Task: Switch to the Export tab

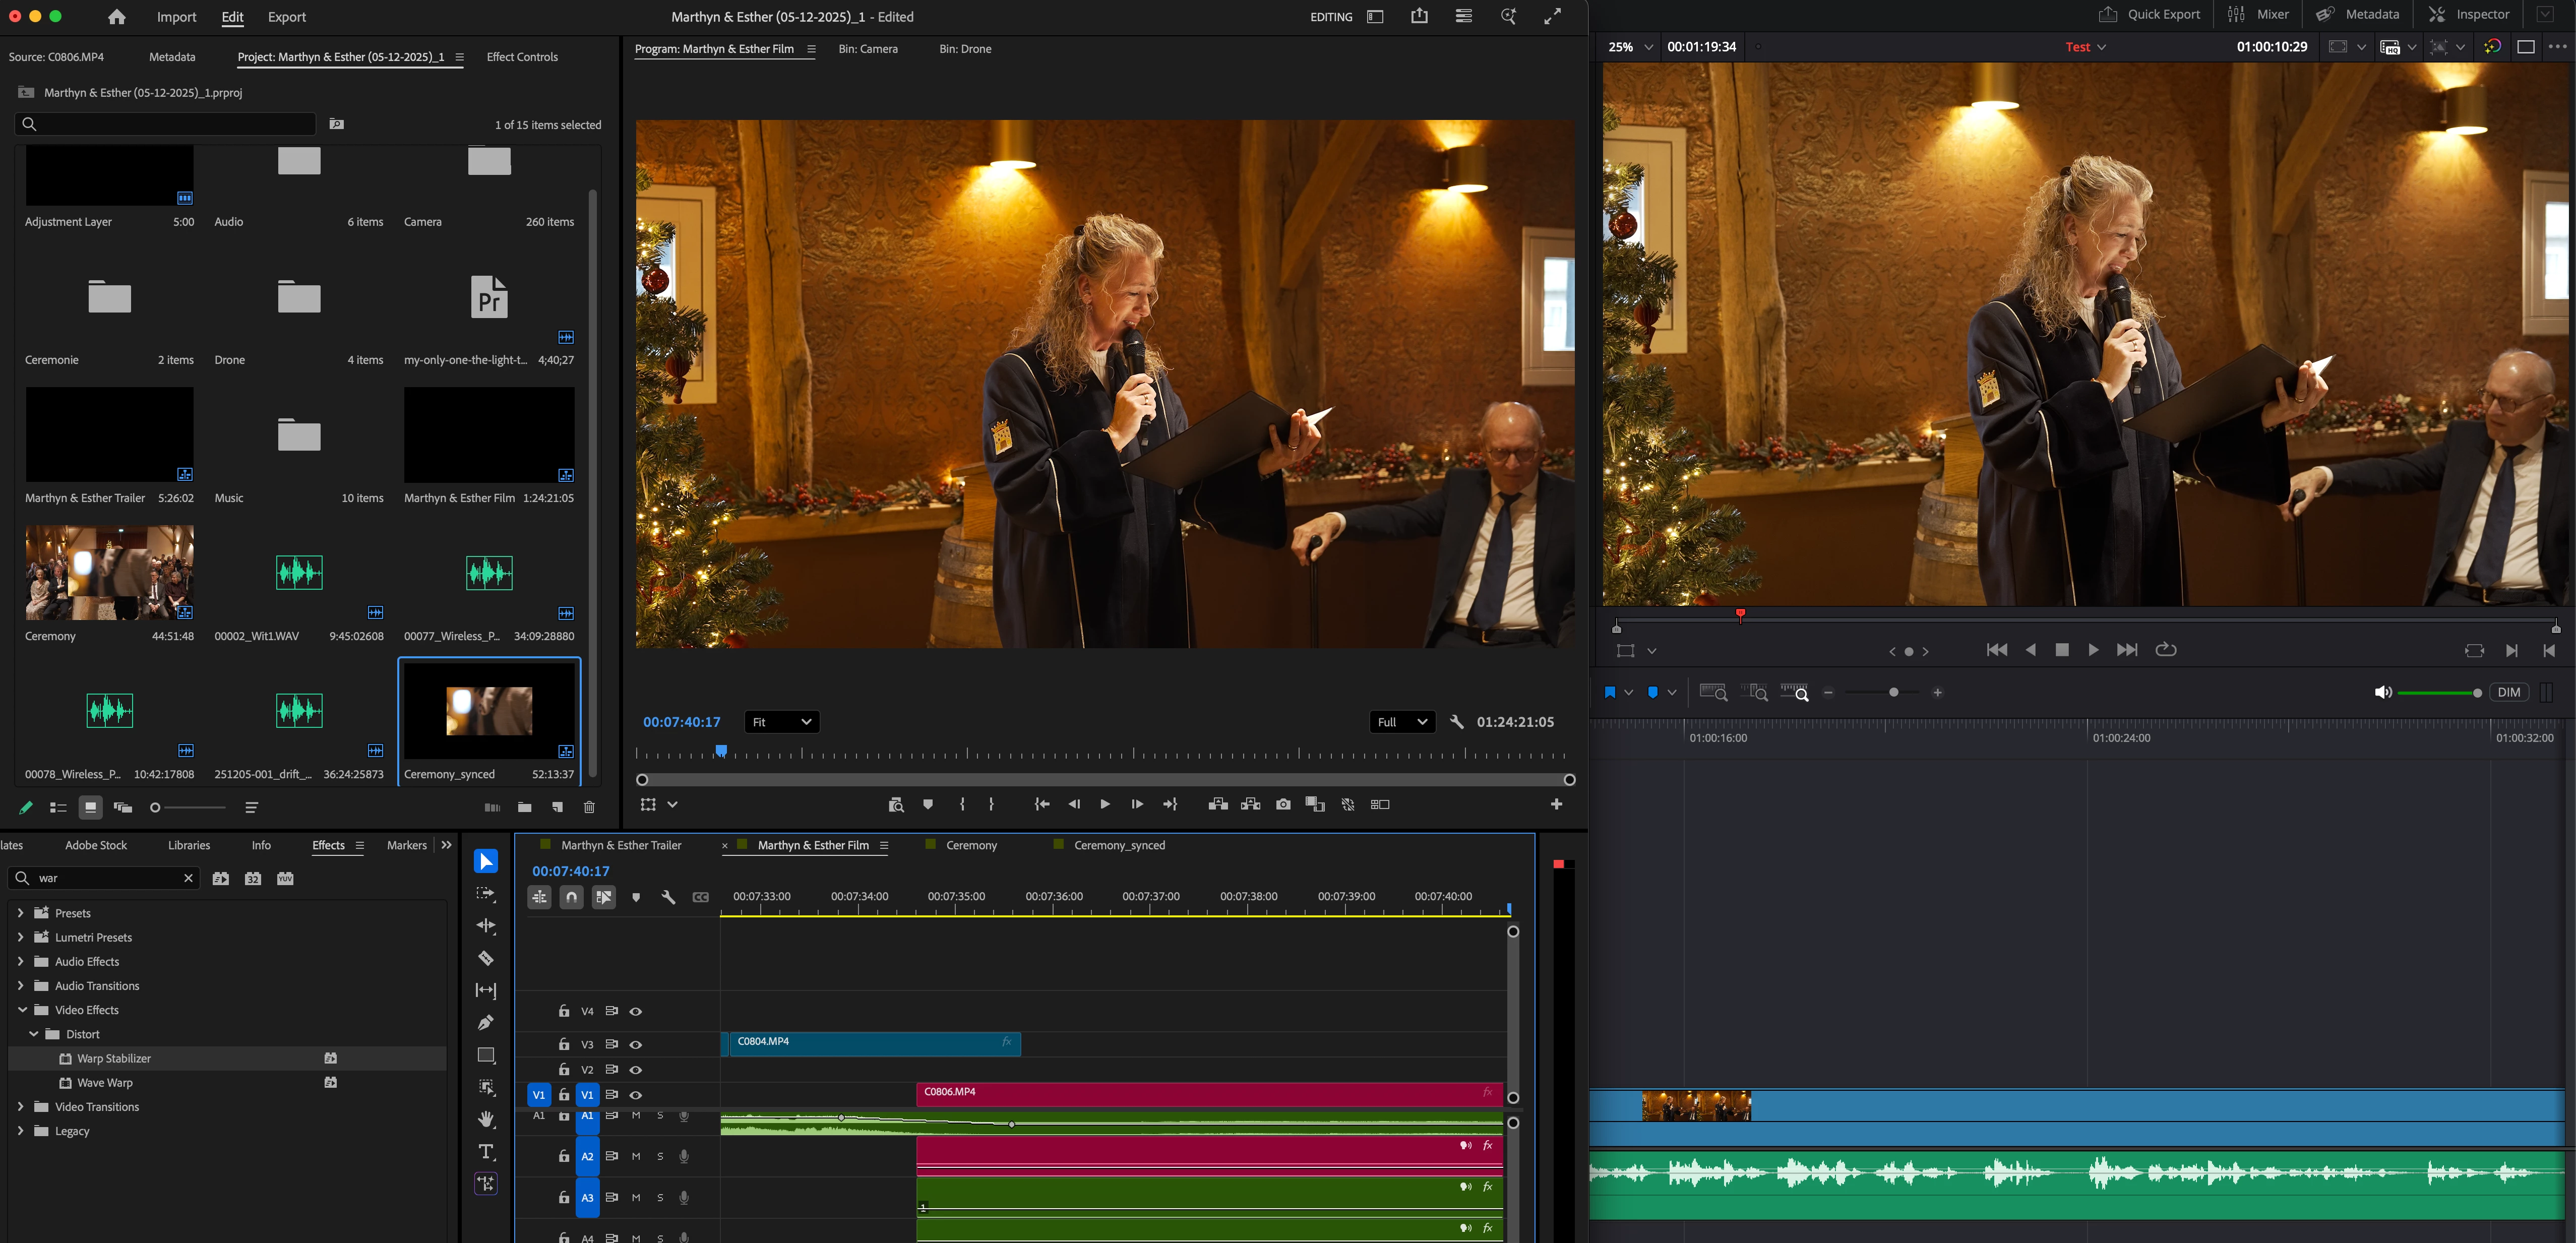Action: [287, 17]
